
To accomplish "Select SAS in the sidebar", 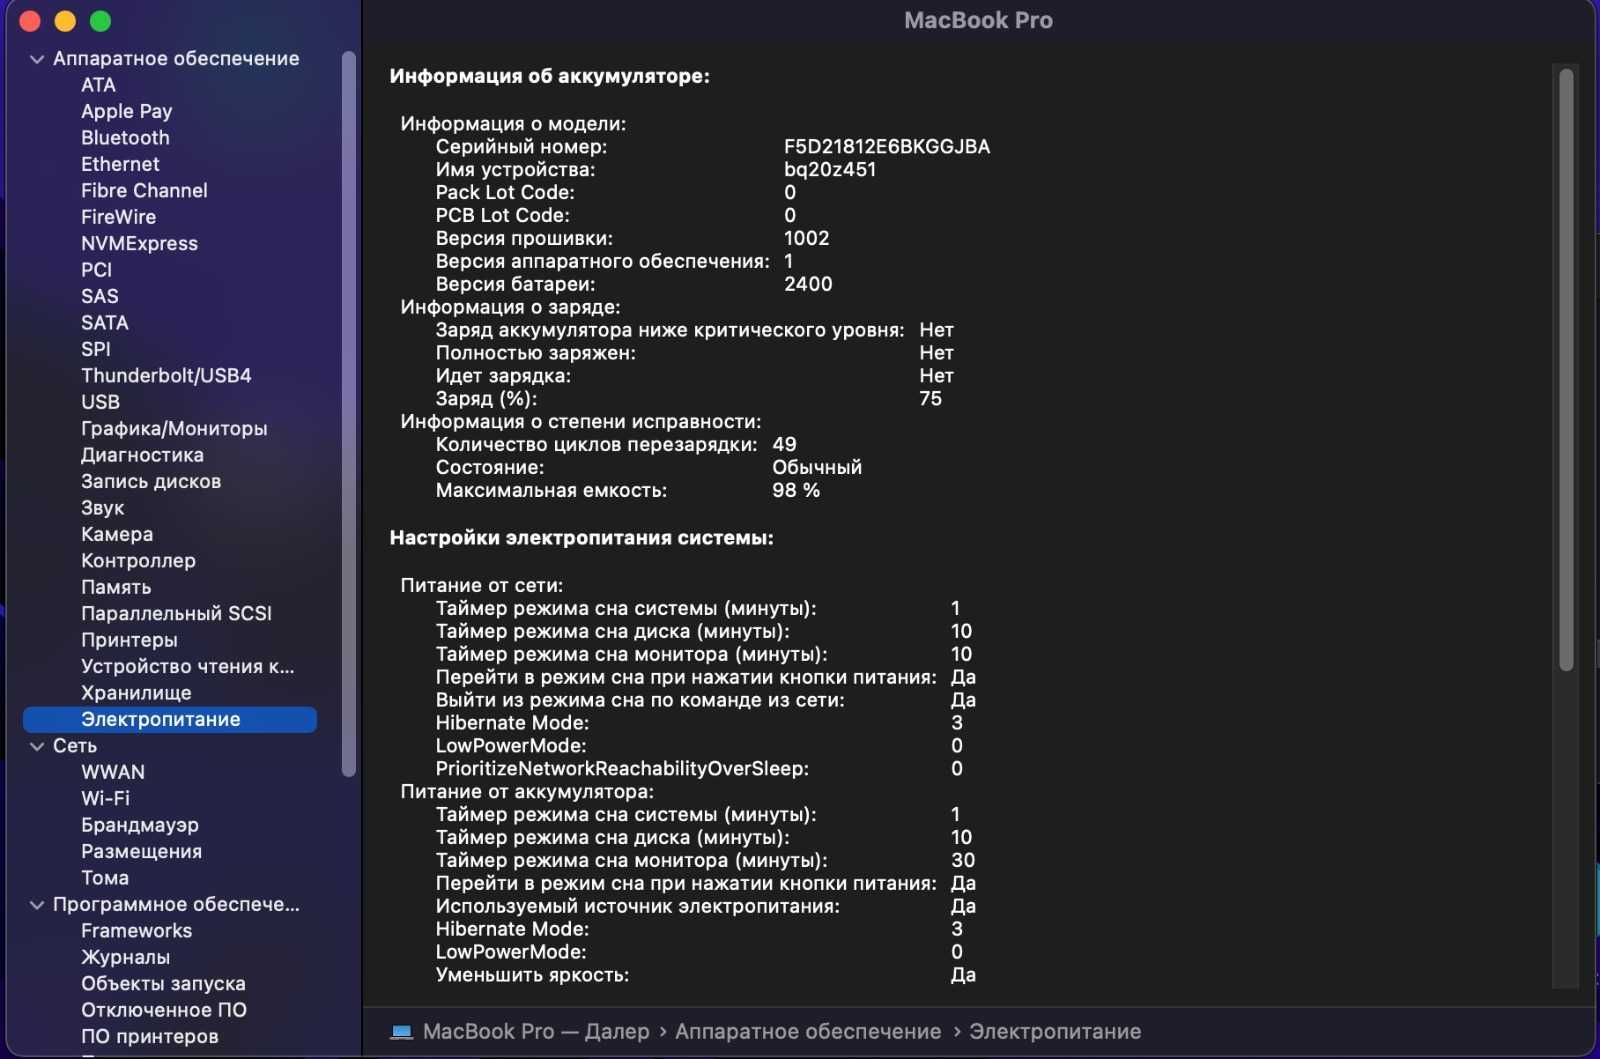I will click(99, 297).
